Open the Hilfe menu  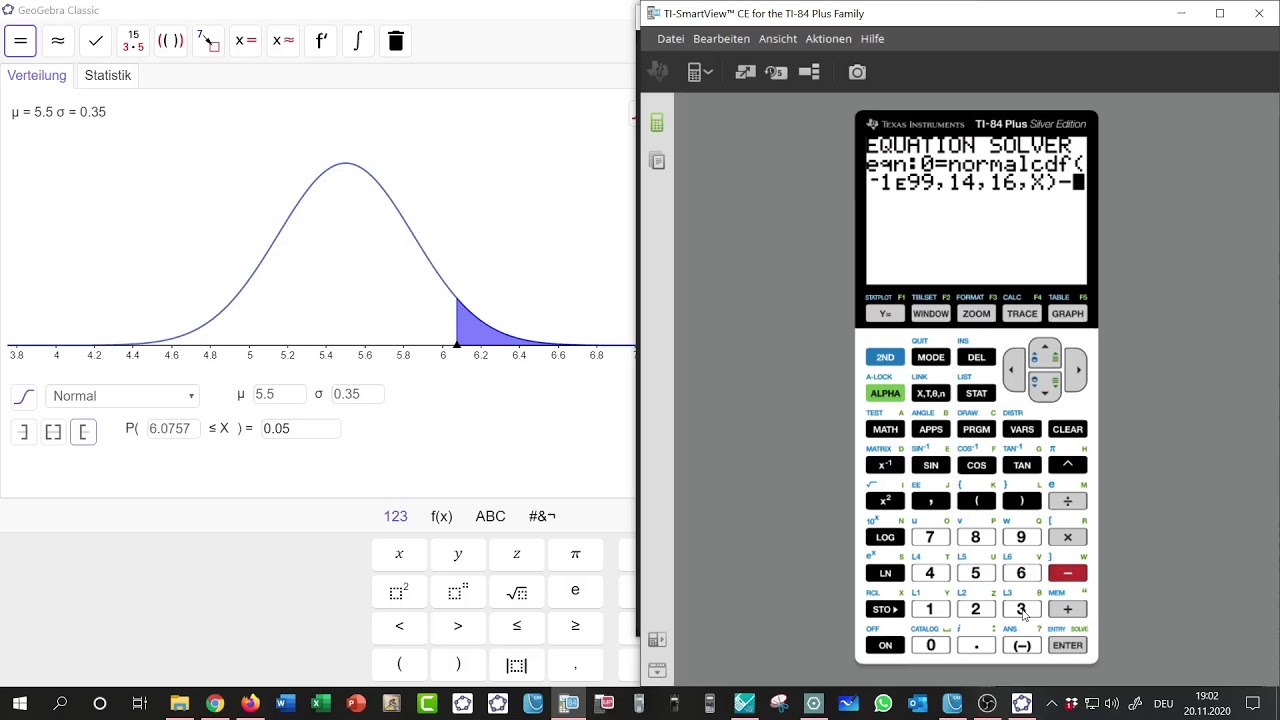pyautogui.click(x=872, y=39)
